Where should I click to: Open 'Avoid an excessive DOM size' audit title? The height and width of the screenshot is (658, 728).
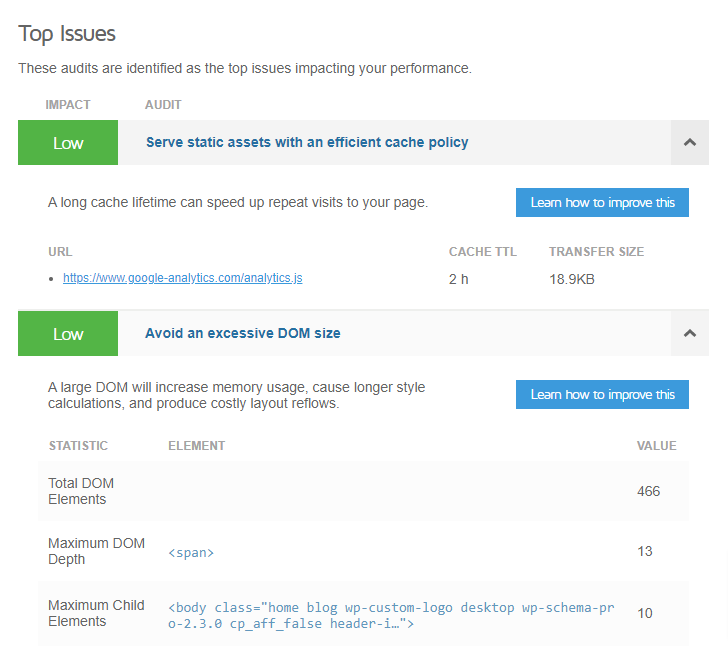tap(243, 333)
